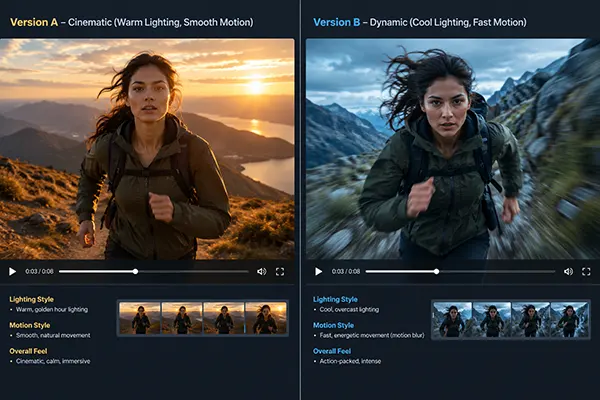This screenshot has height=400, width=600.
Task: Mute the Version A video volume
Action: point(262,272)
